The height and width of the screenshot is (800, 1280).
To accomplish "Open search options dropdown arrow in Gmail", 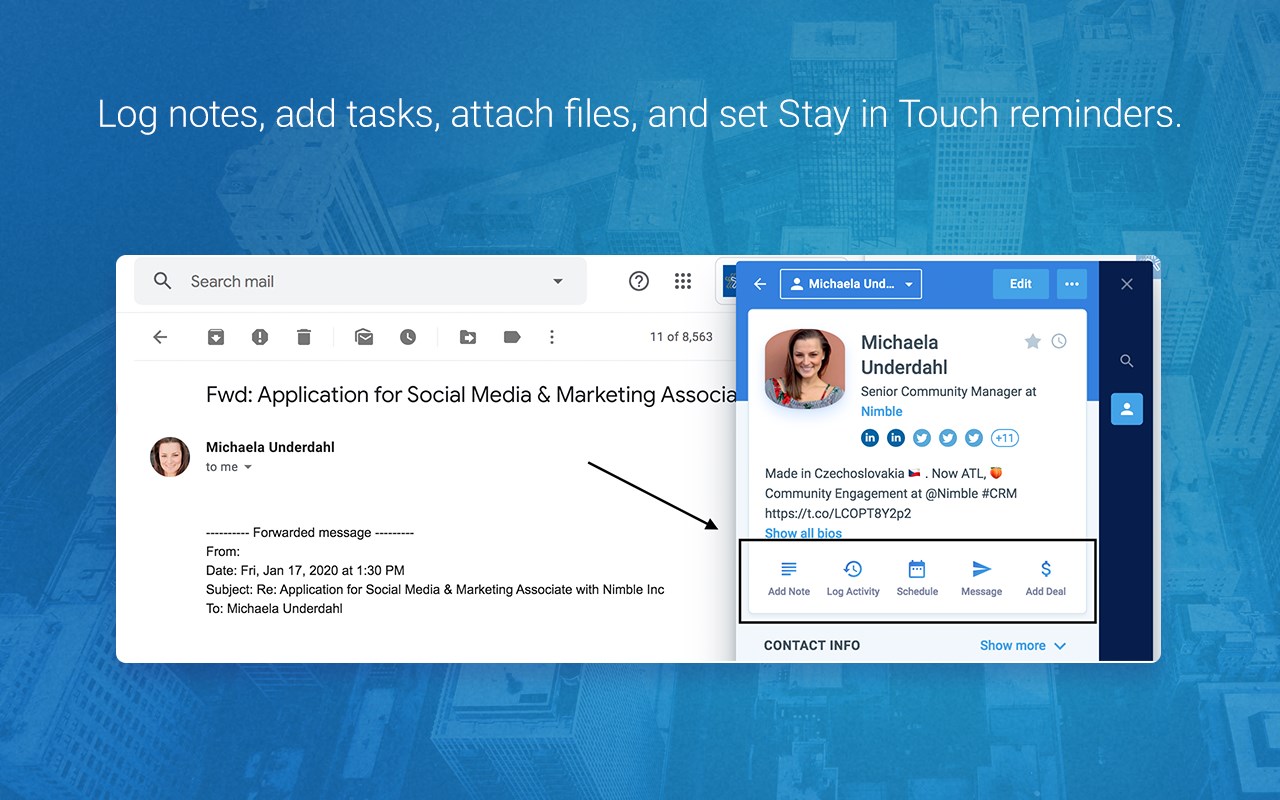I will pos(558,282).
